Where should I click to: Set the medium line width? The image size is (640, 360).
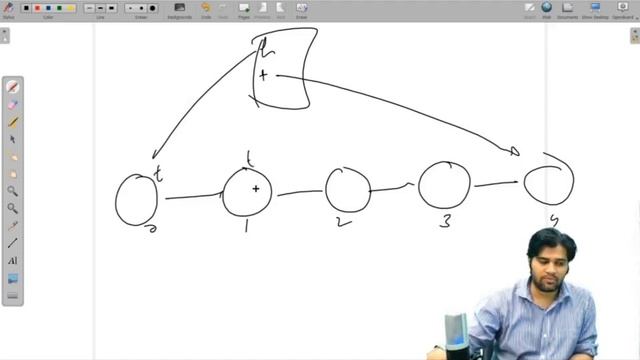[x=100, y=8]
